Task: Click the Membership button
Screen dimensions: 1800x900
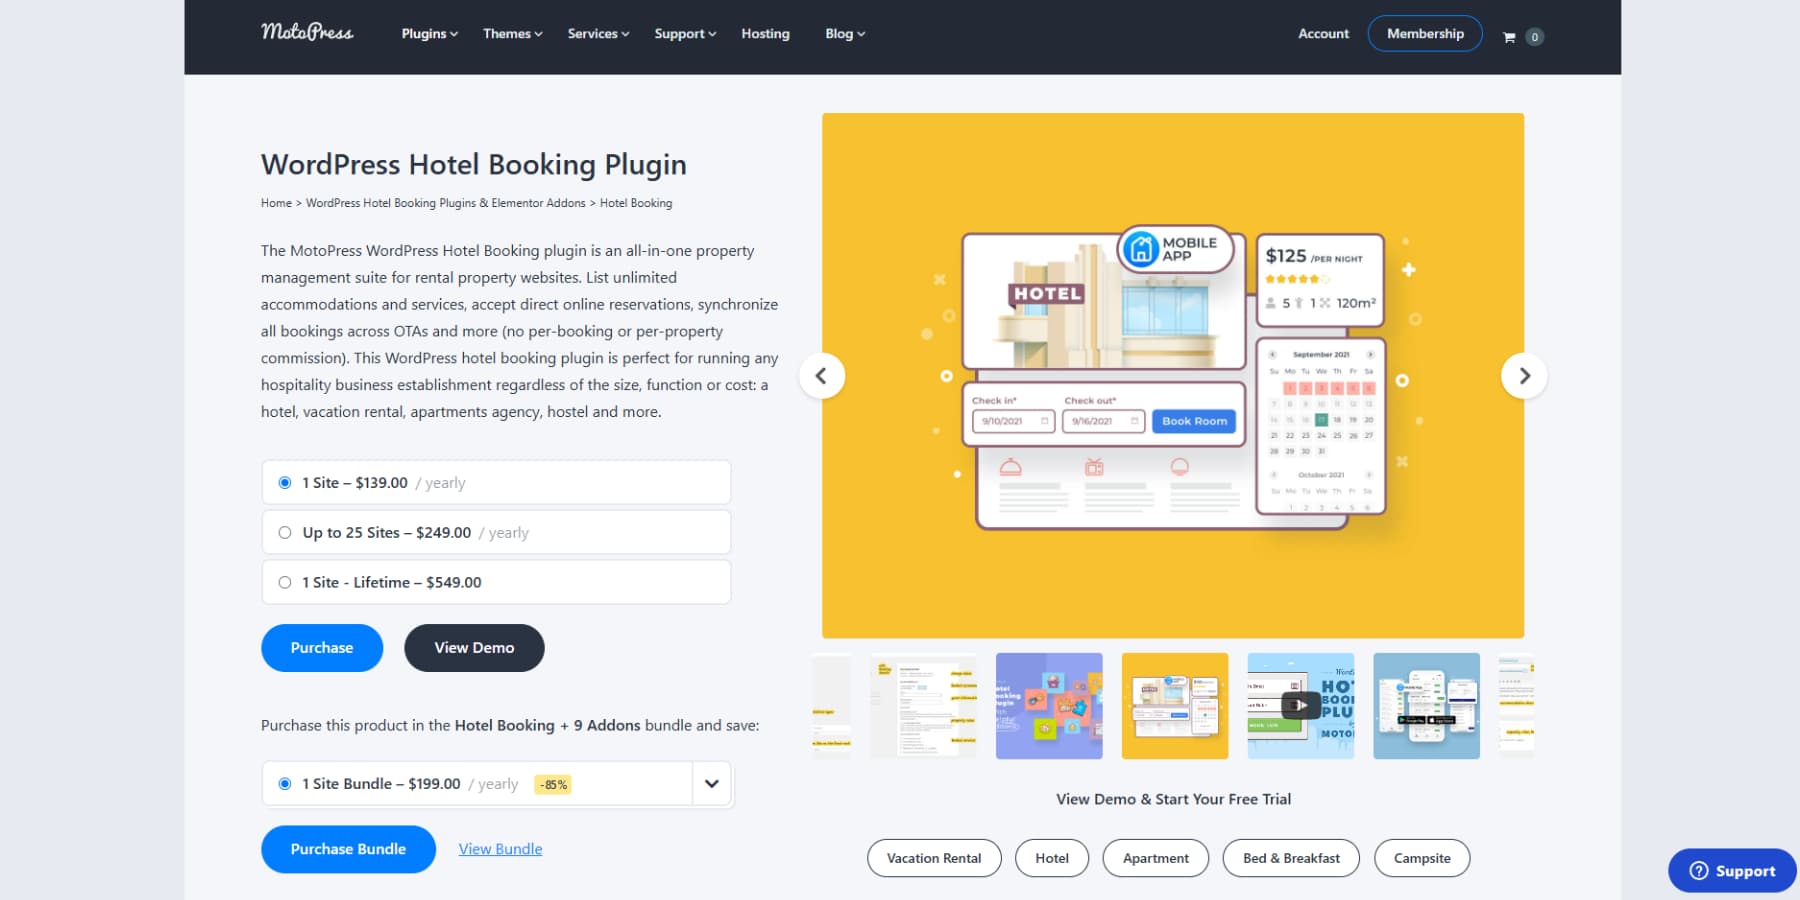Action: coord(1424,33)
